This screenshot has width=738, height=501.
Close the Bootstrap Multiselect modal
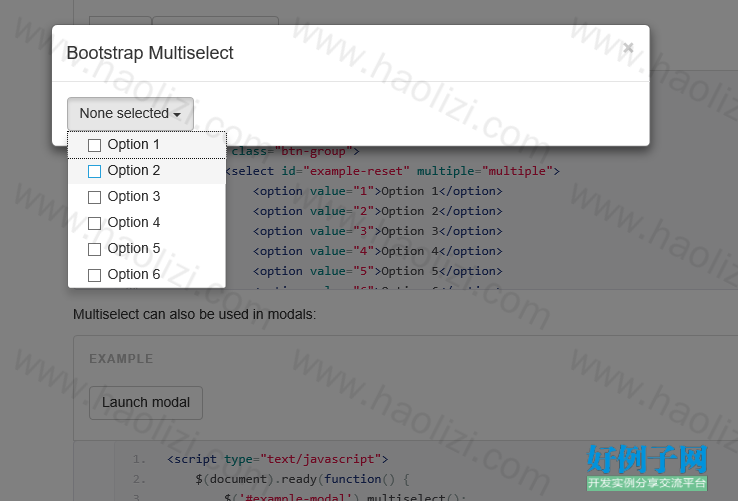tap(628, 48)
